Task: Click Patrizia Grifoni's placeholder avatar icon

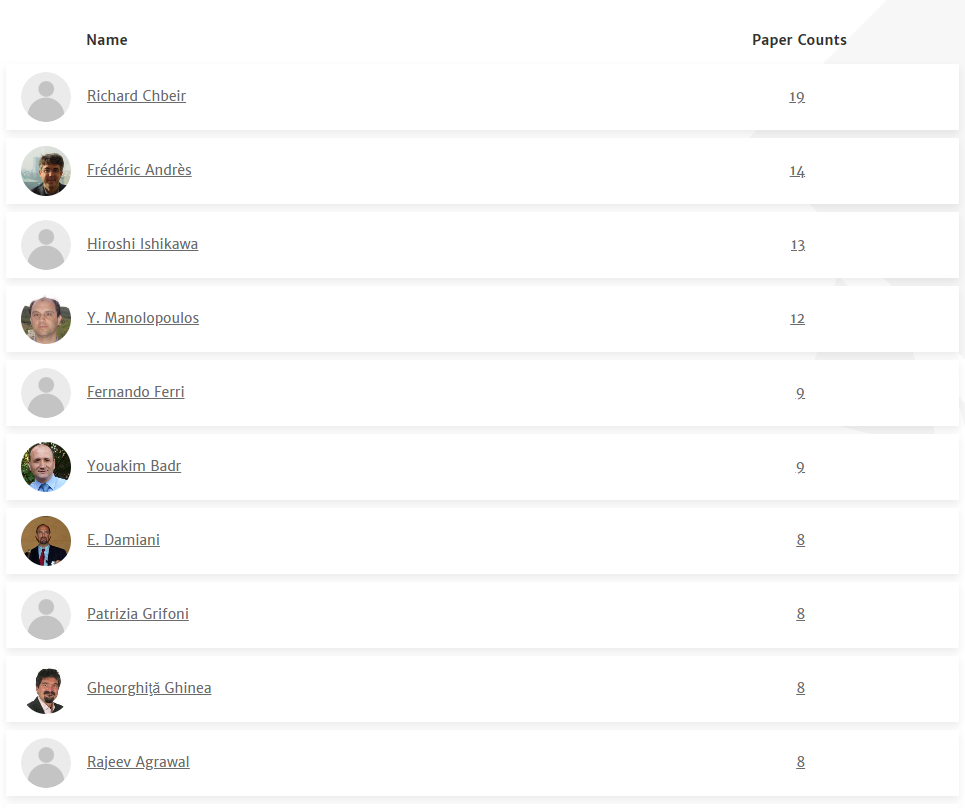Action: pos(46,615)
